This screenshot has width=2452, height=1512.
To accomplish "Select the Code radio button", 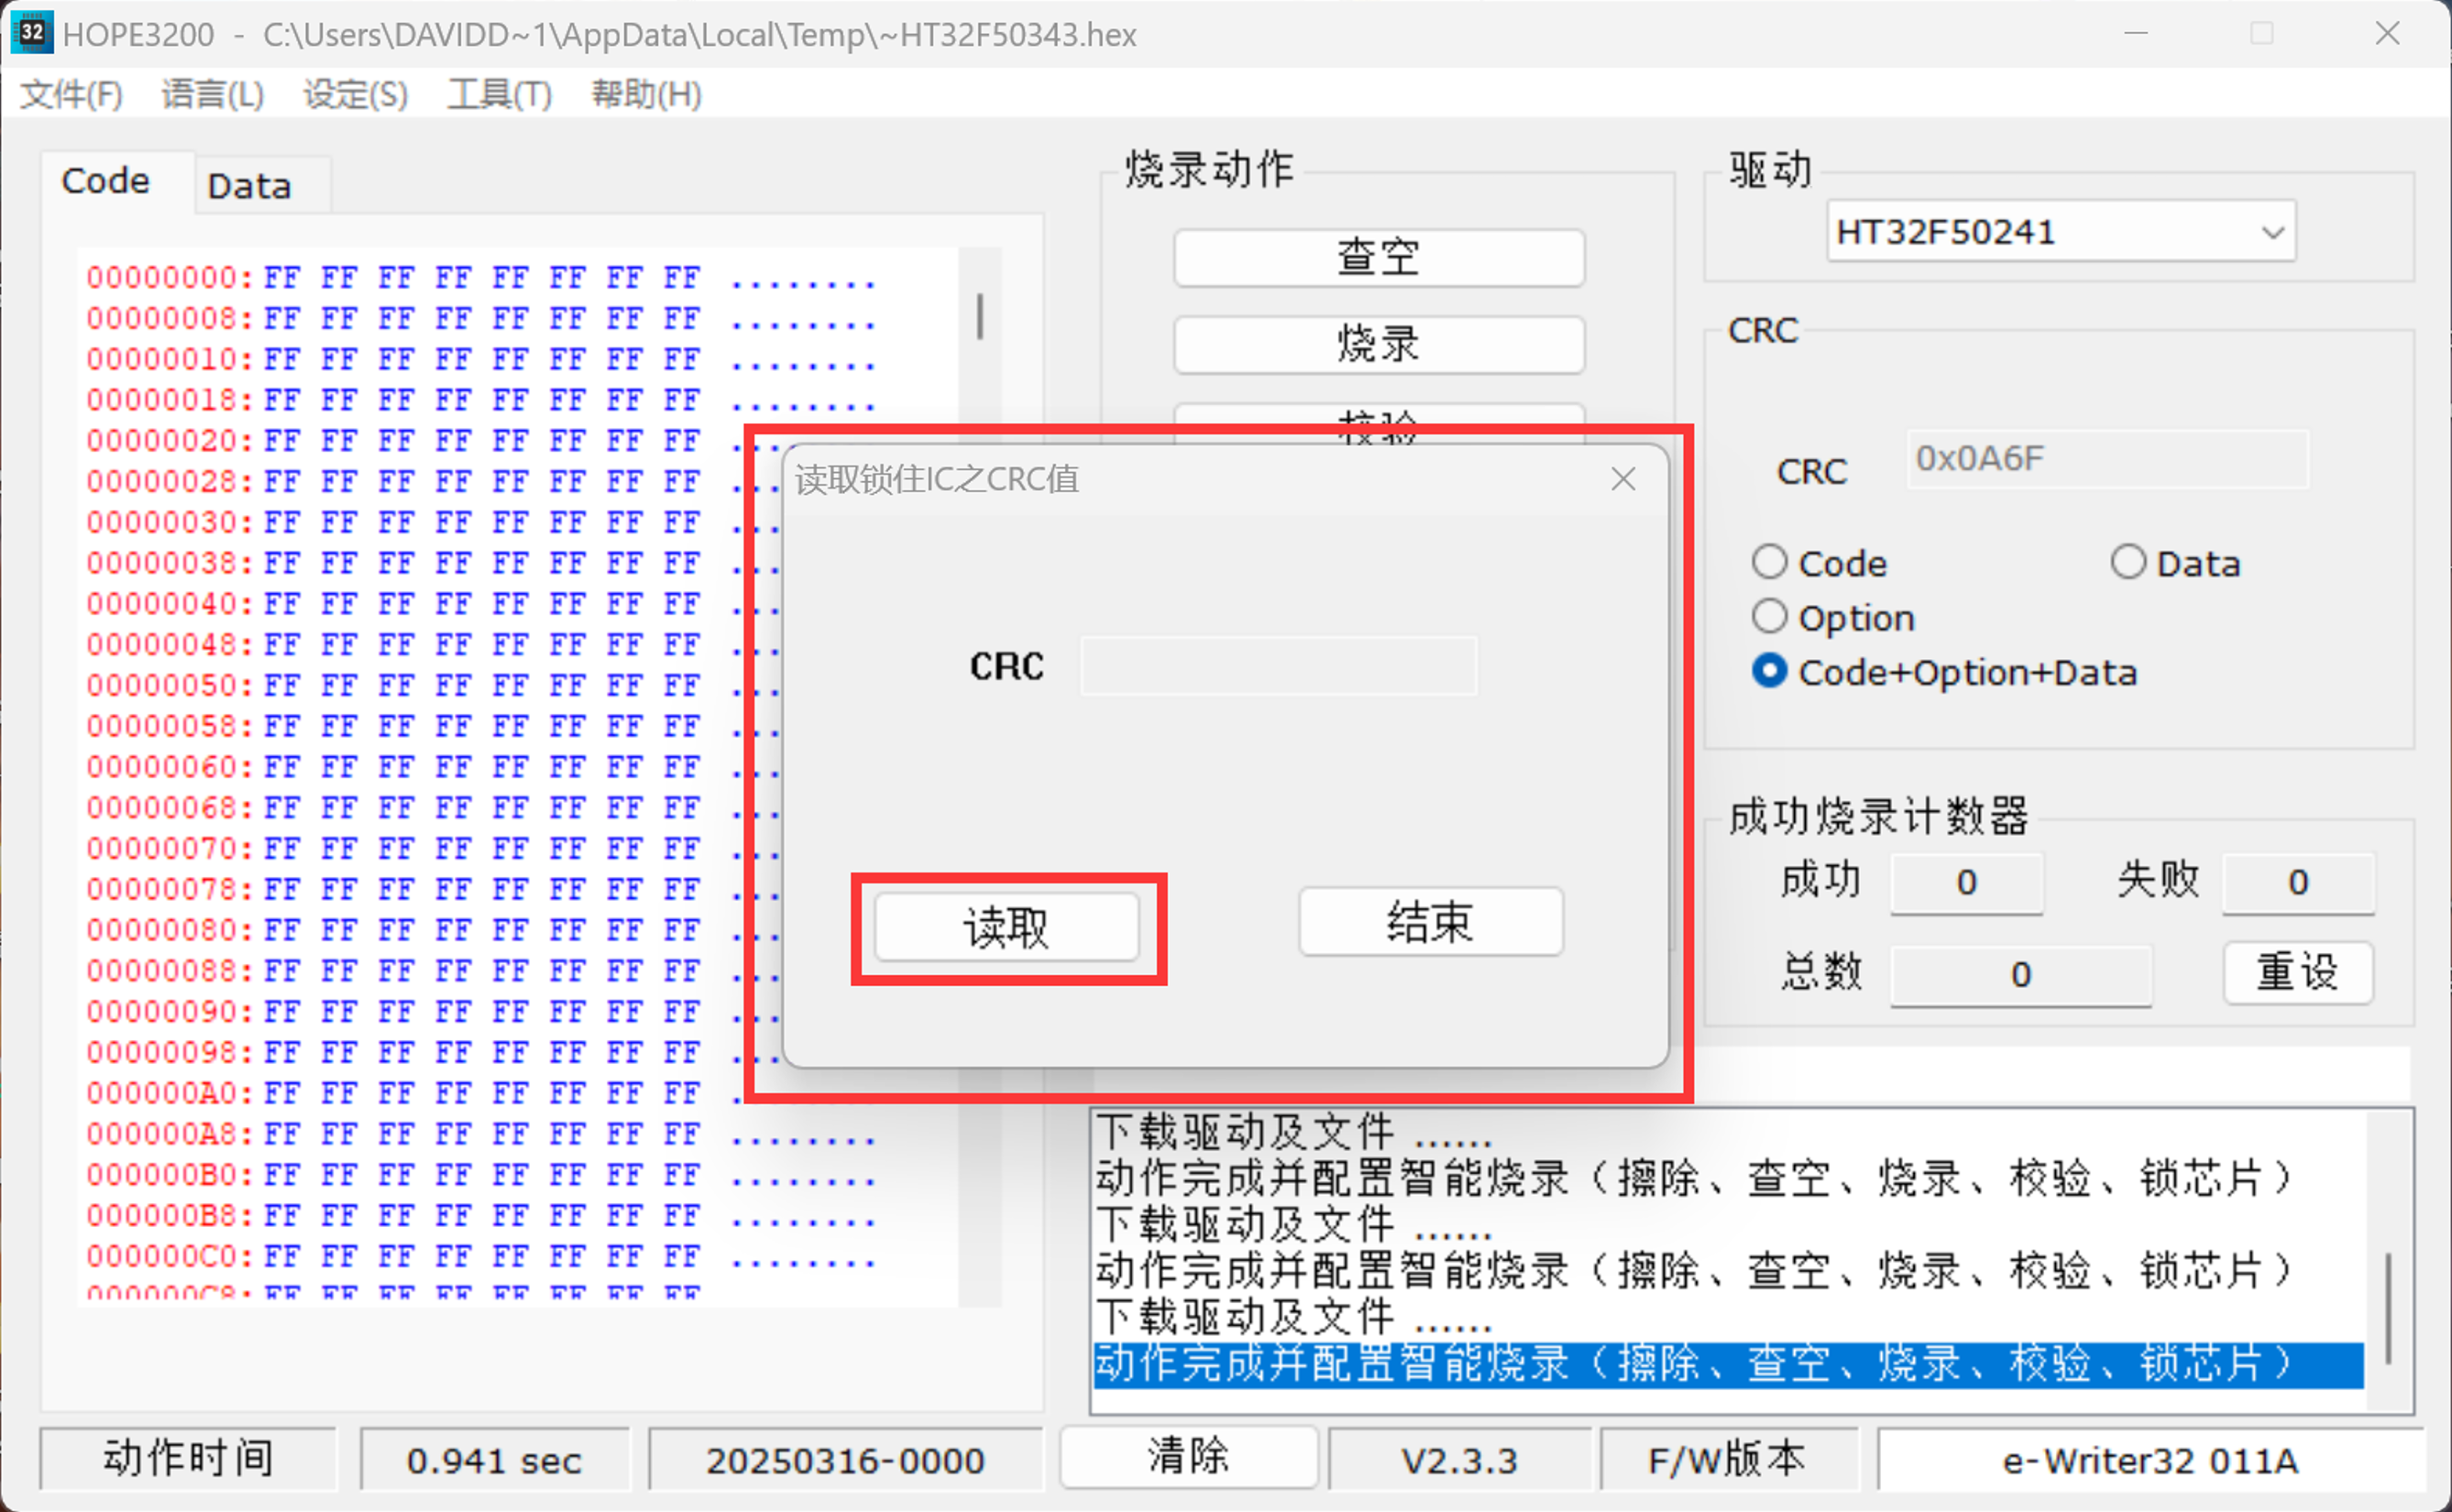I will click(1769, 562).
